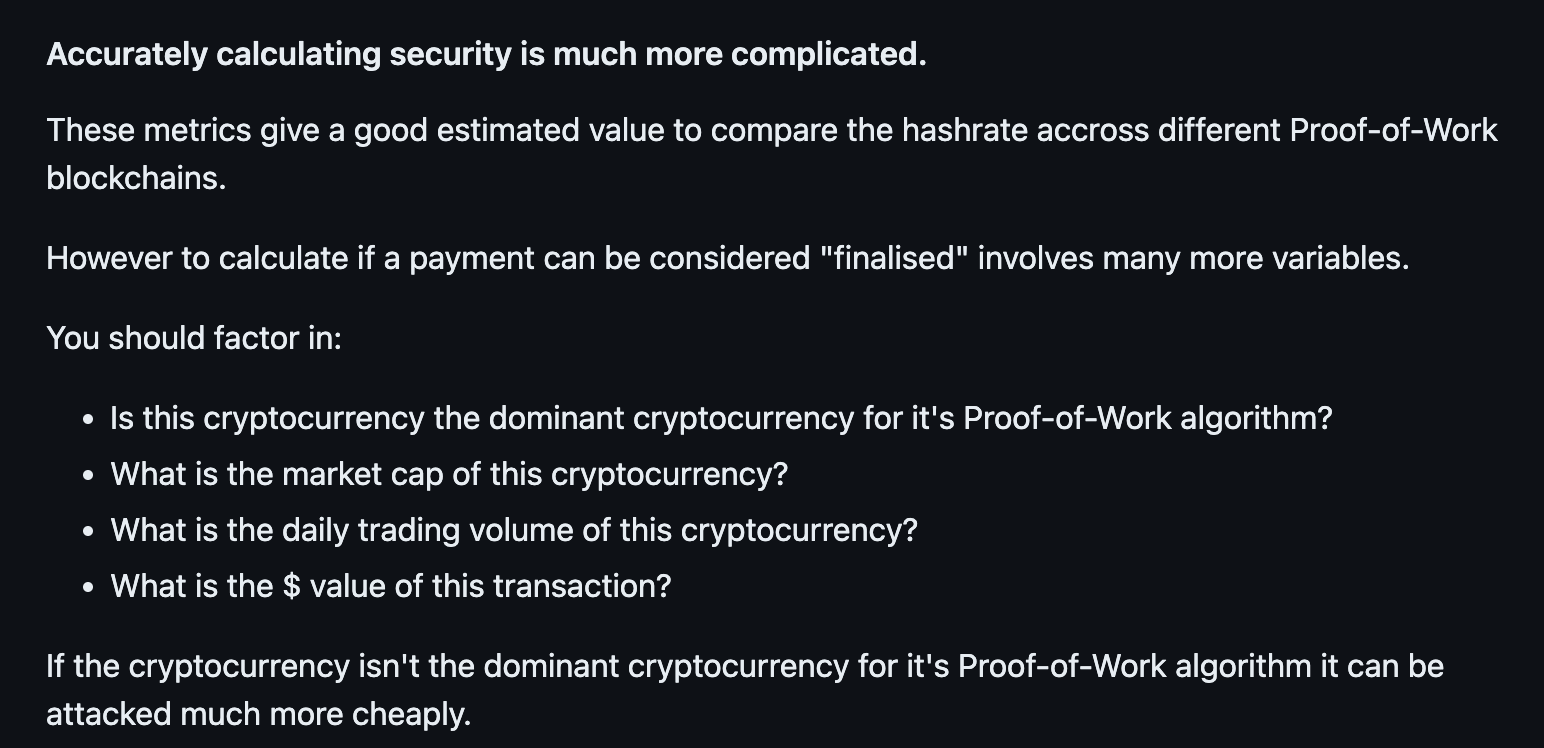1544x748 pixels.
Task: Click the "$" symbol in the last bullet
Action: pyautogui.click(x=291, y=586)
